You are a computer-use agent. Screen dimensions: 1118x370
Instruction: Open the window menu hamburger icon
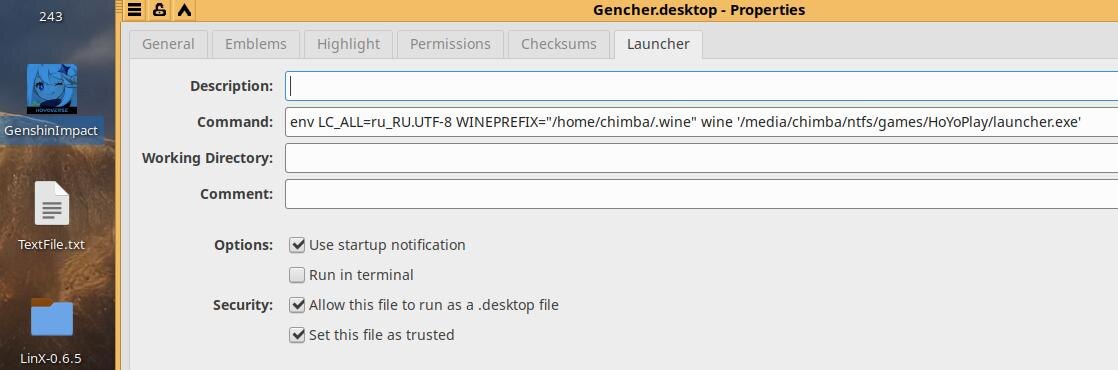pyautogui.click(x=134, y=10)
